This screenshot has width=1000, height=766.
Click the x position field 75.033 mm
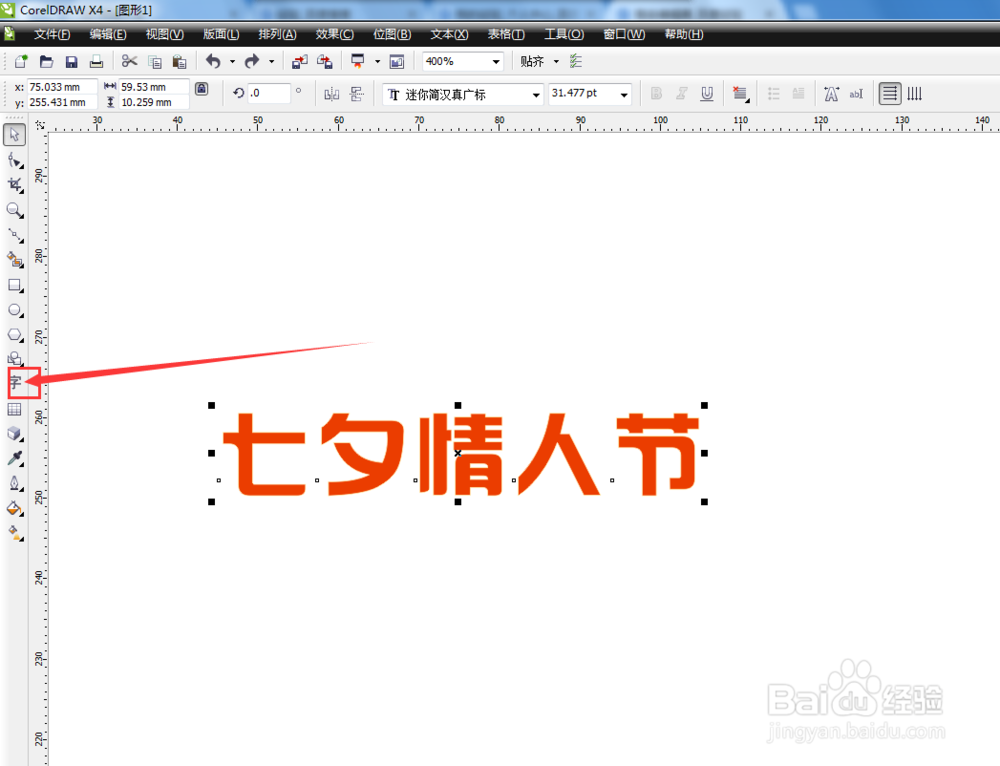pyautogui.click(x=62, y=87)
